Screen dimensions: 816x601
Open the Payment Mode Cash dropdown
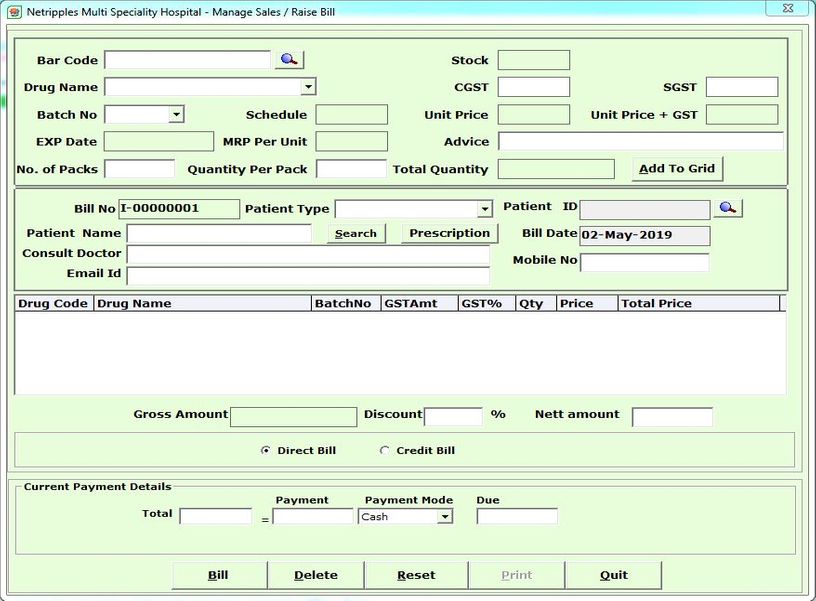[x=444, y=517]
